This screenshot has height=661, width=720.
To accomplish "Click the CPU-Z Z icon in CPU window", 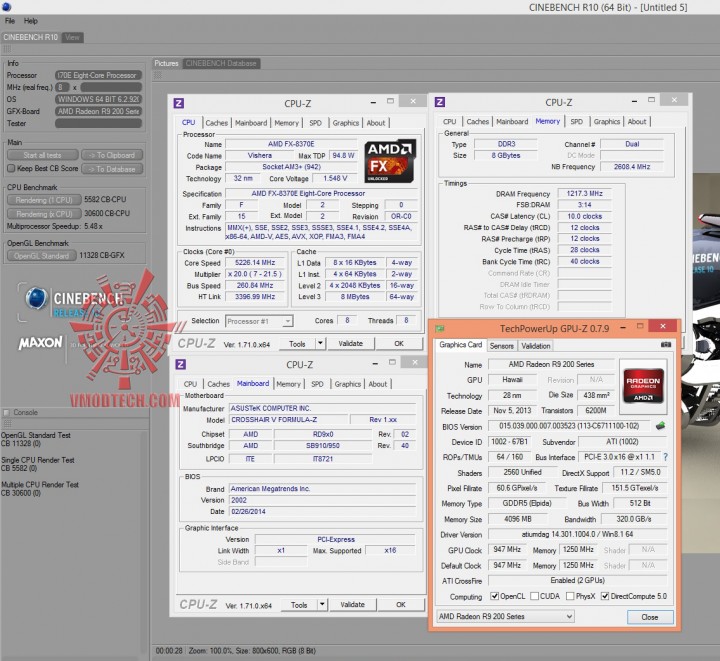I will point(179,103).
